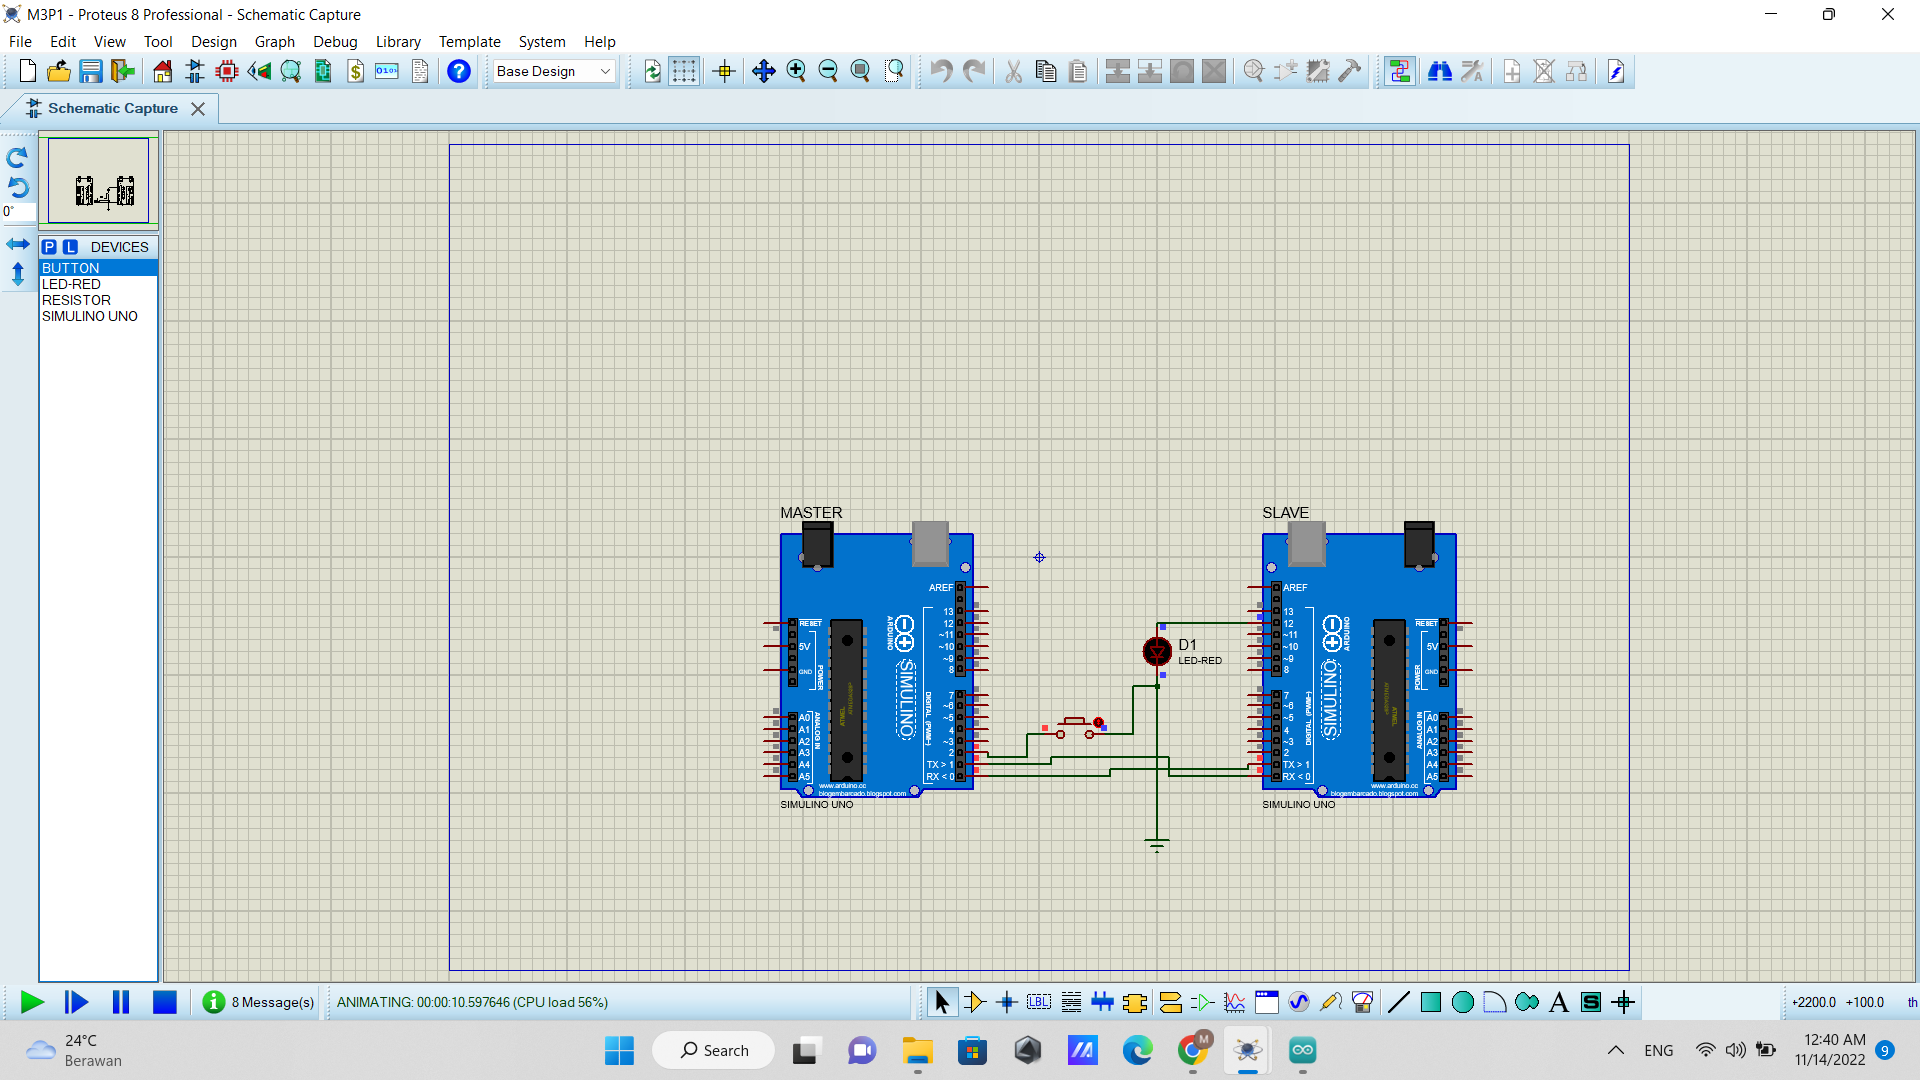Image resolution: width=1920 pixels, height=1080 pixels.
Task: Open the Source Code 0101 icon
Action: click(x=387, y=71)
